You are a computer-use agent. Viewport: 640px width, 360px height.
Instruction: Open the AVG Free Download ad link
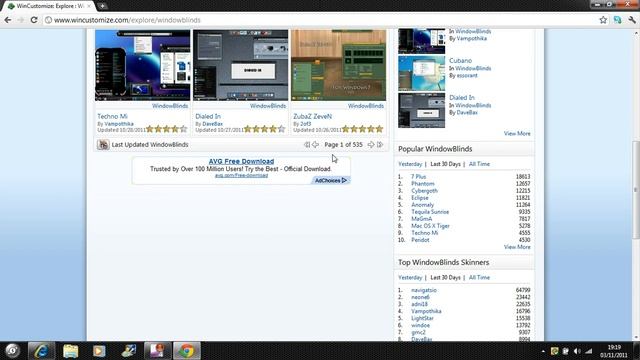point(241,161)
